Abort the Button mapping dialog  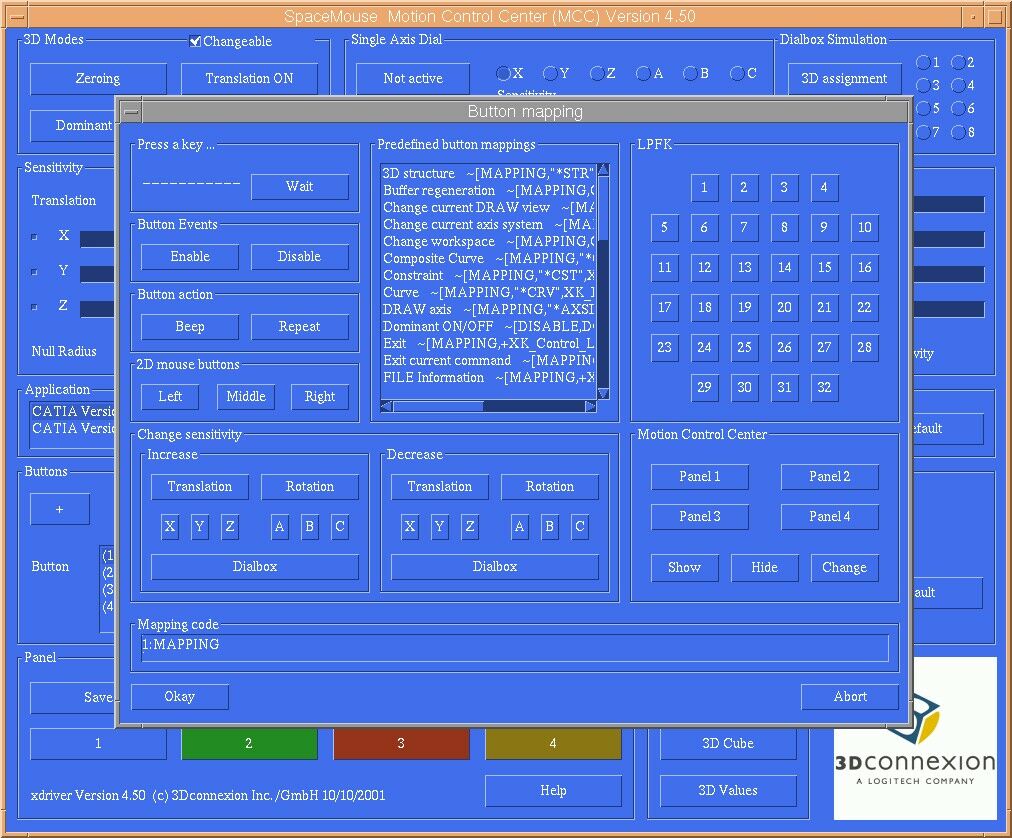coord(849,696)
